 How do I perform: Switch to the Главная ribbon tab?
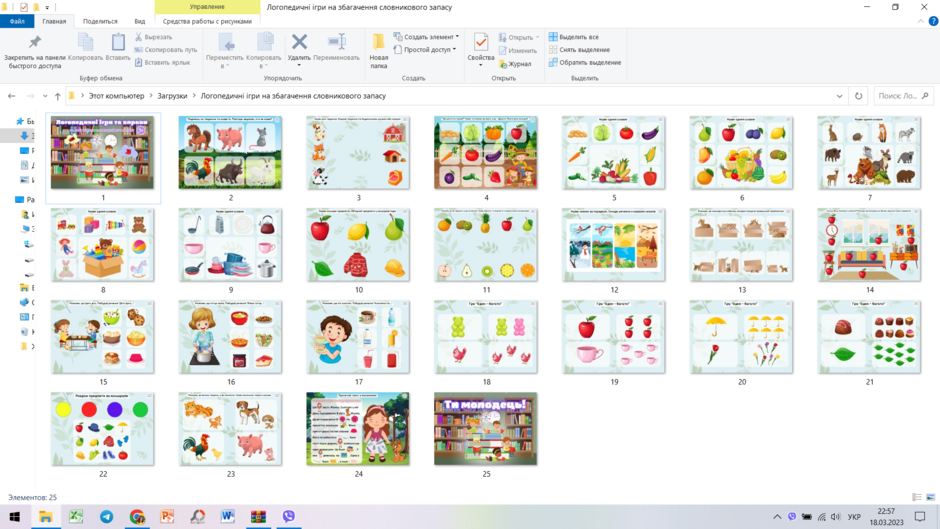coord(54,21)
